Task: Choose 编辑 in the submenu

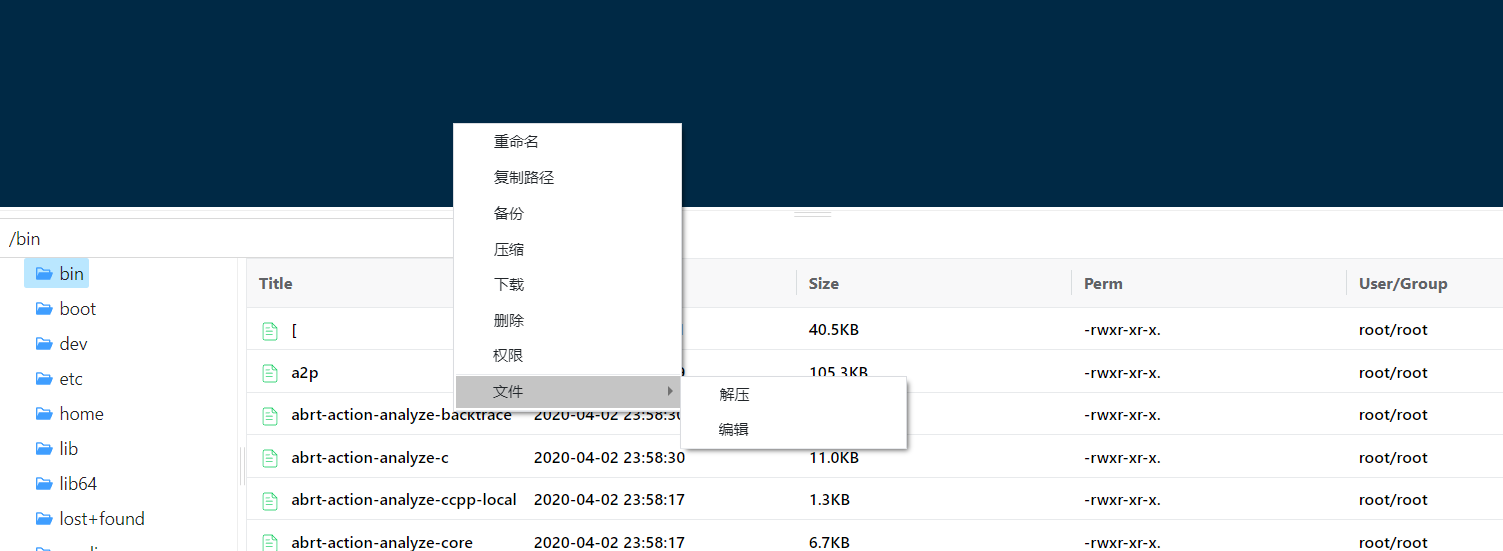Action: click(733, 430)
